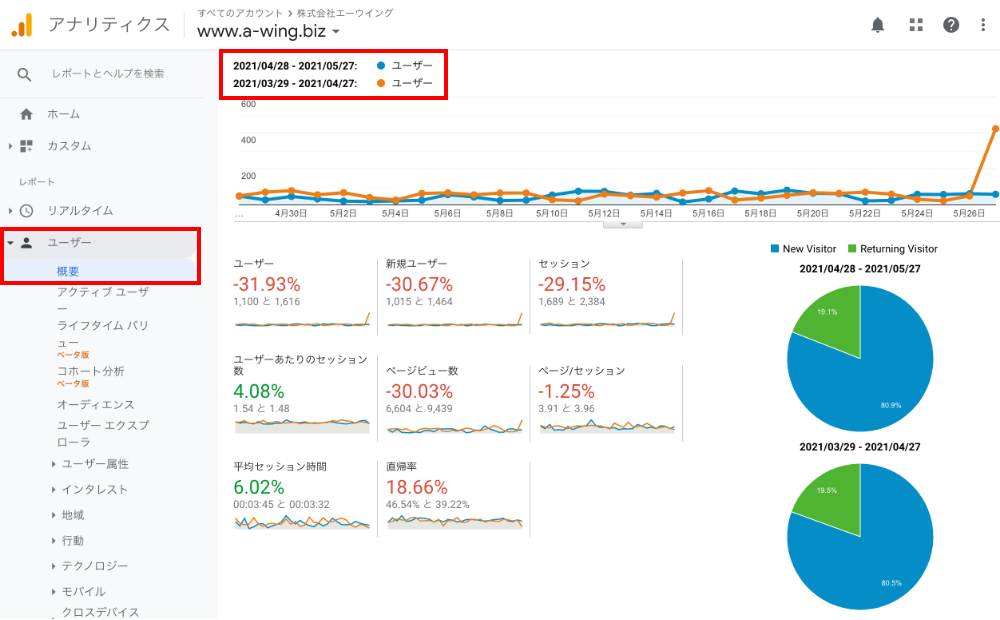This screenshot has width=1000, height=620.
Task: Open the コホート分析 report
Action: click(90, 371)
